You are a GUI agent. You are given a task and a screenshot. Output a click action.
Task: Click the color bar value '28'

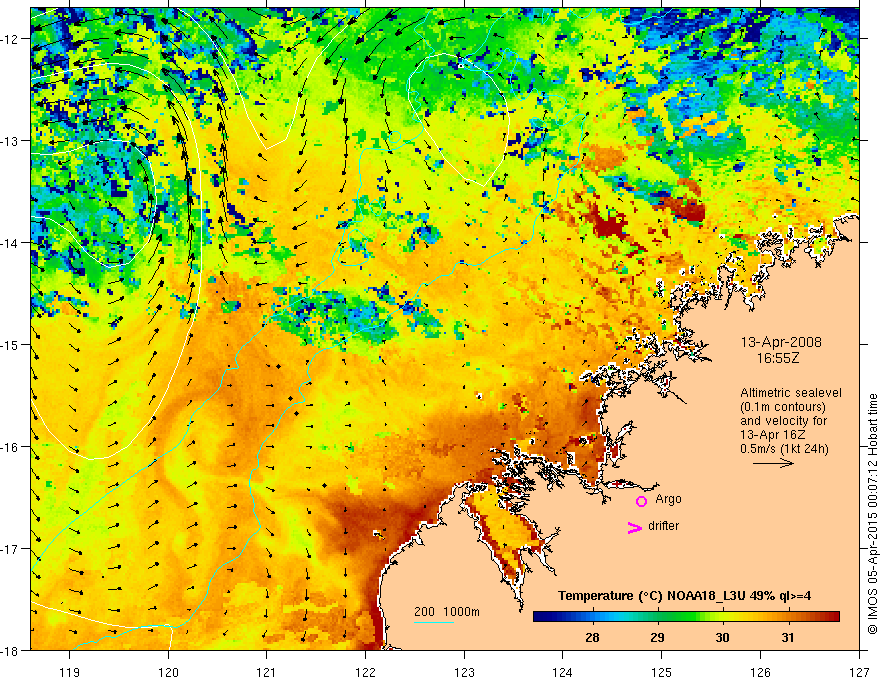592,637
